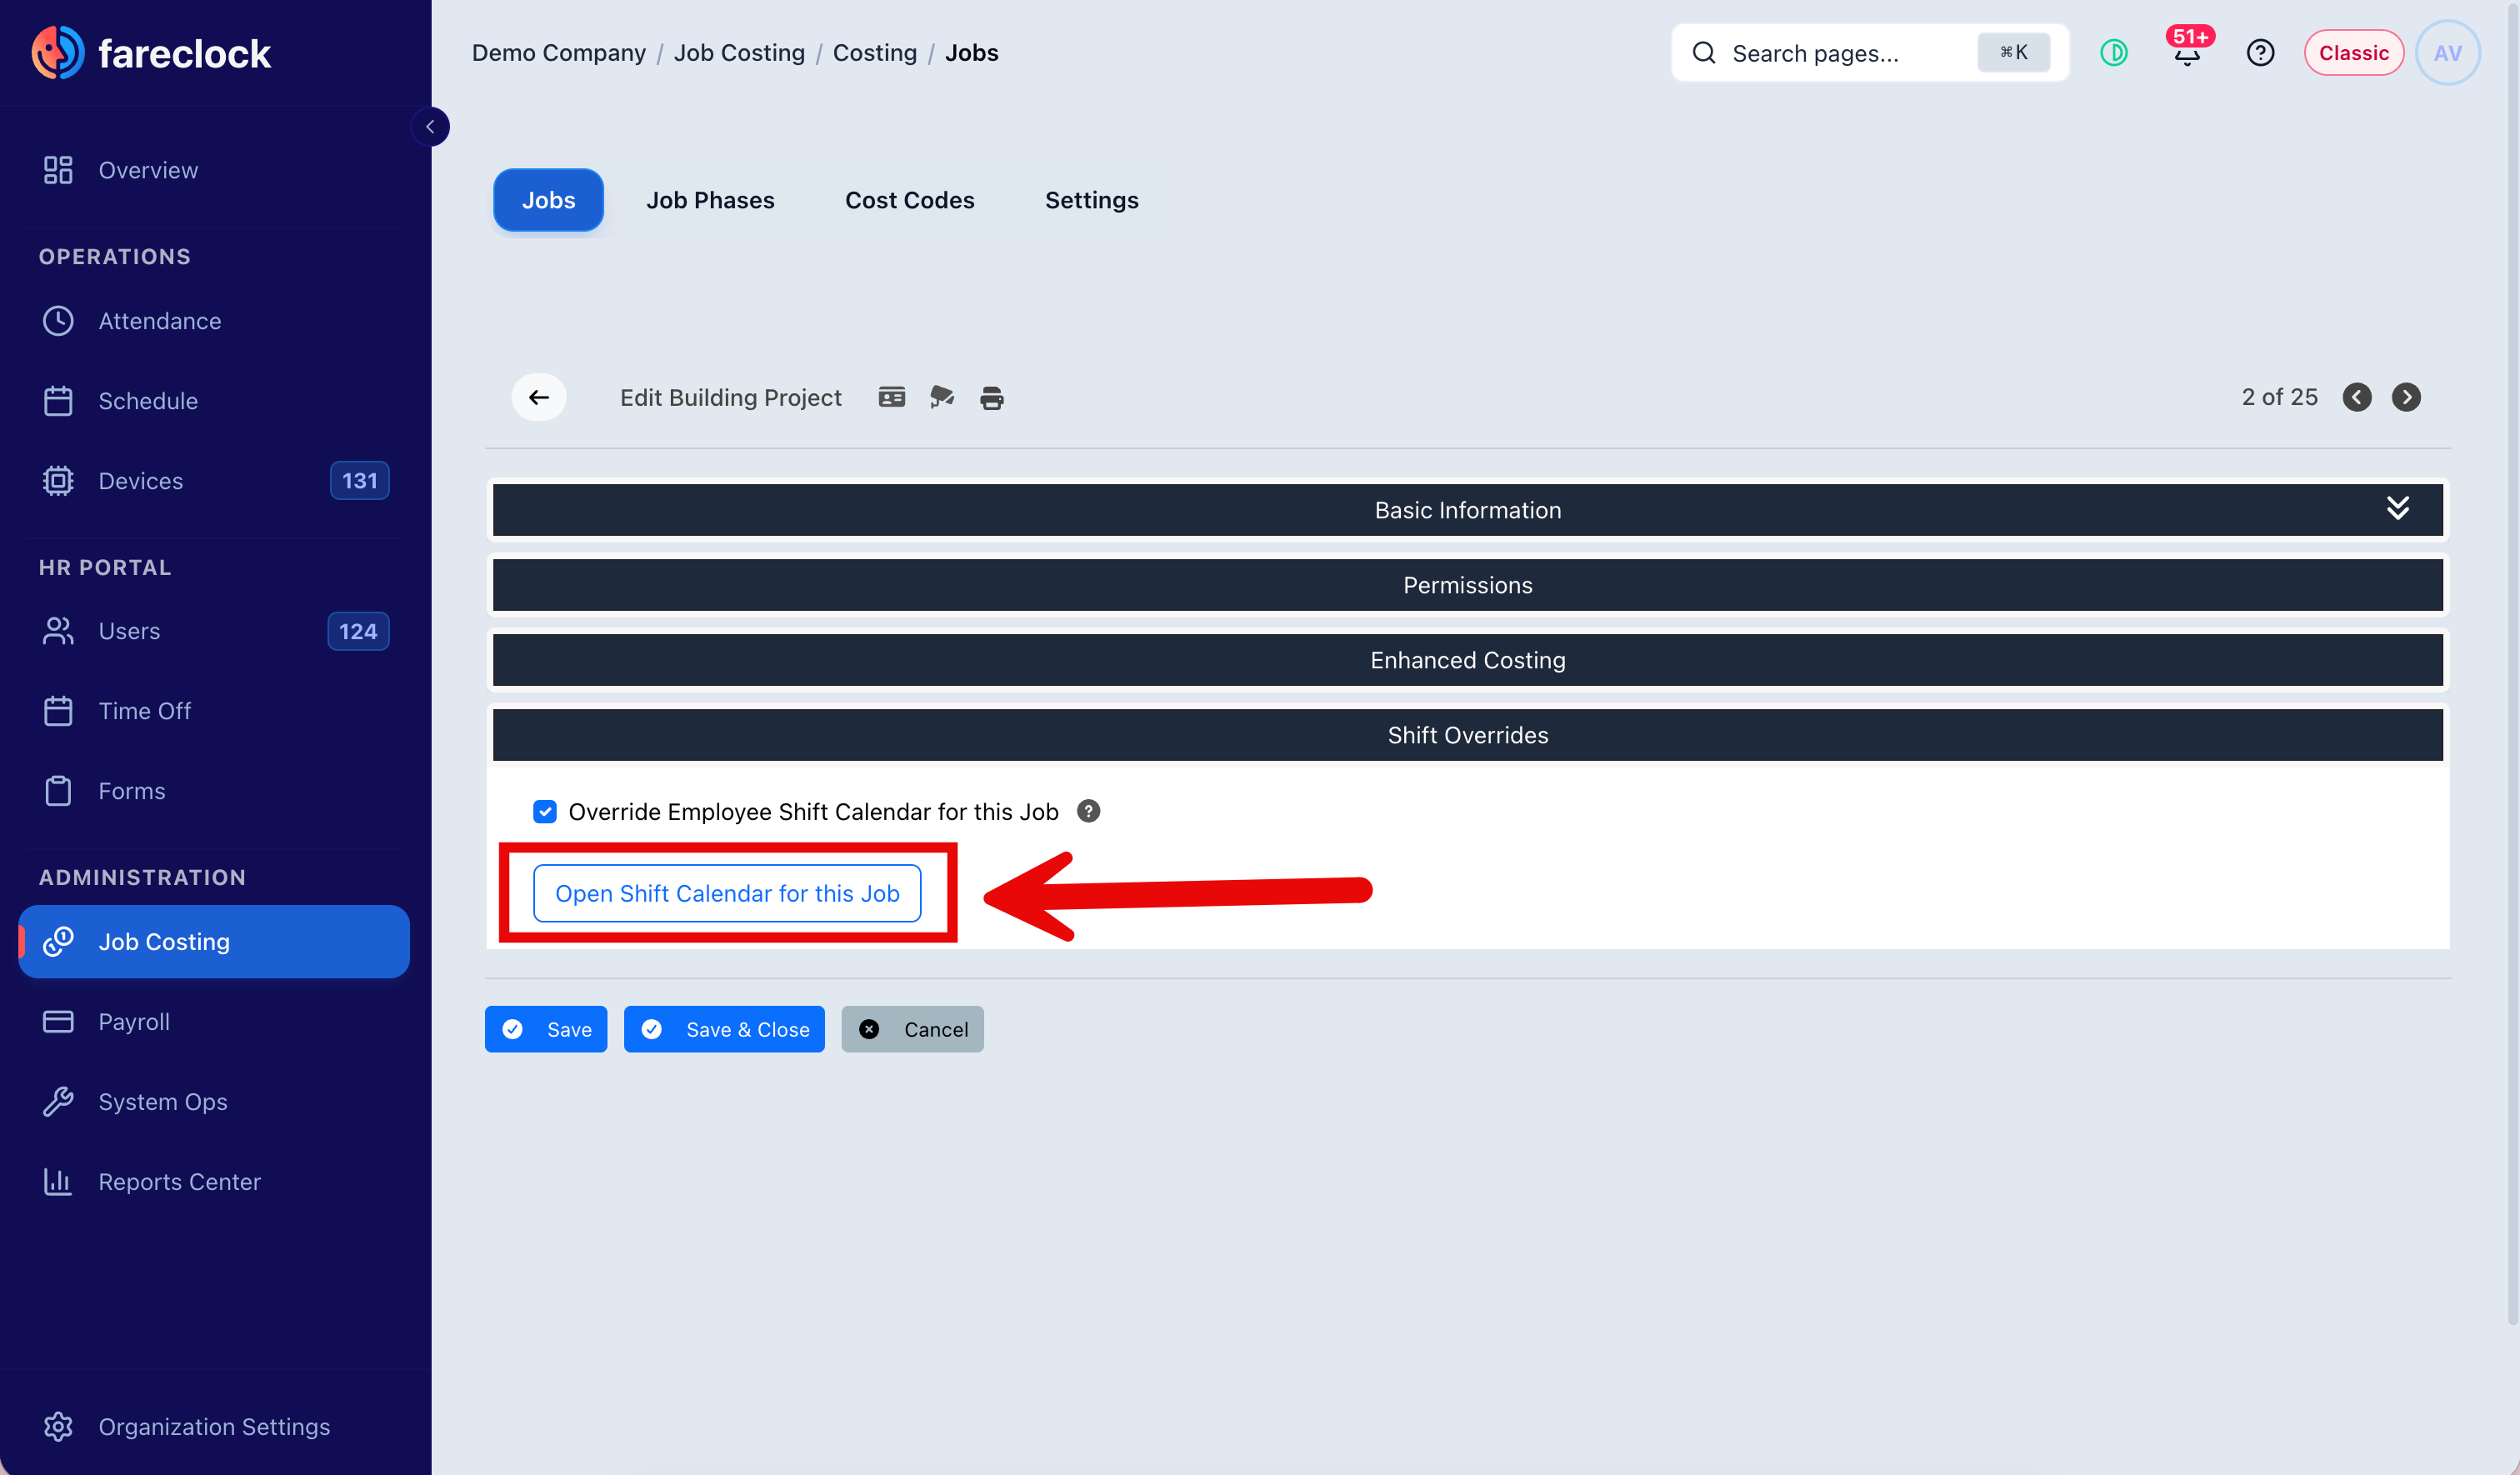Open the Cost Codes tab
The image size is (2520, 1475).
tap(909, 200)
